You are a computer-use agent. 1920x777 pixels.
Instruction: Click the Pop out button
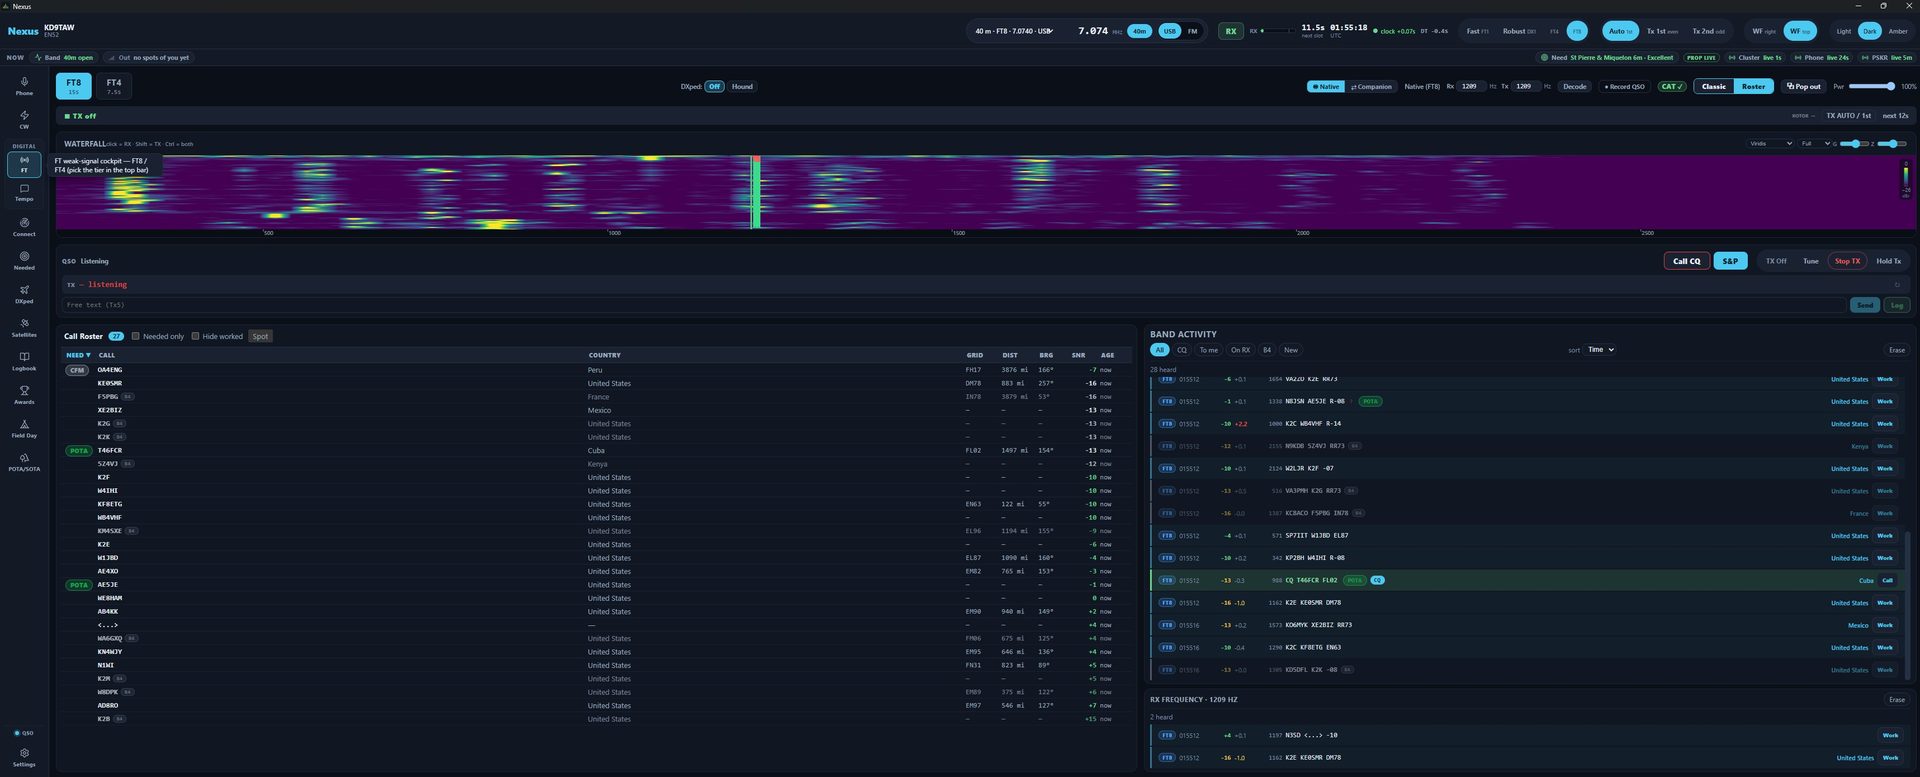(1803, 86)
